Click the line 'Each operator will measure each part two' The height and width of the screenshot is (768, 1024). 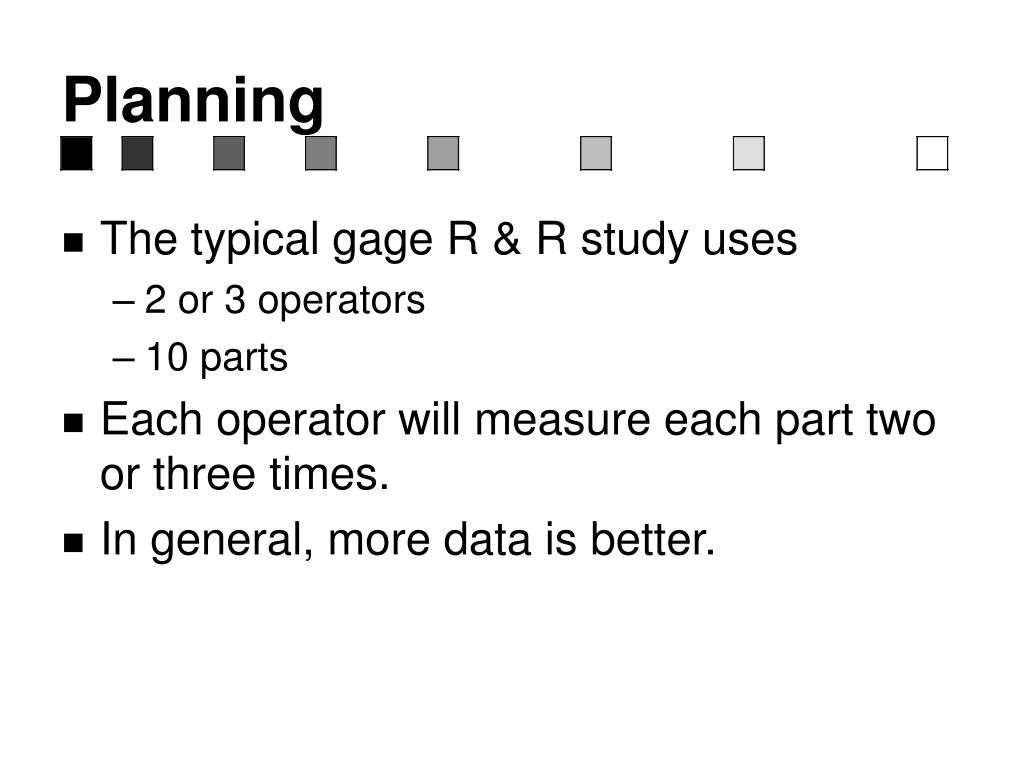(x=518, y=421)
